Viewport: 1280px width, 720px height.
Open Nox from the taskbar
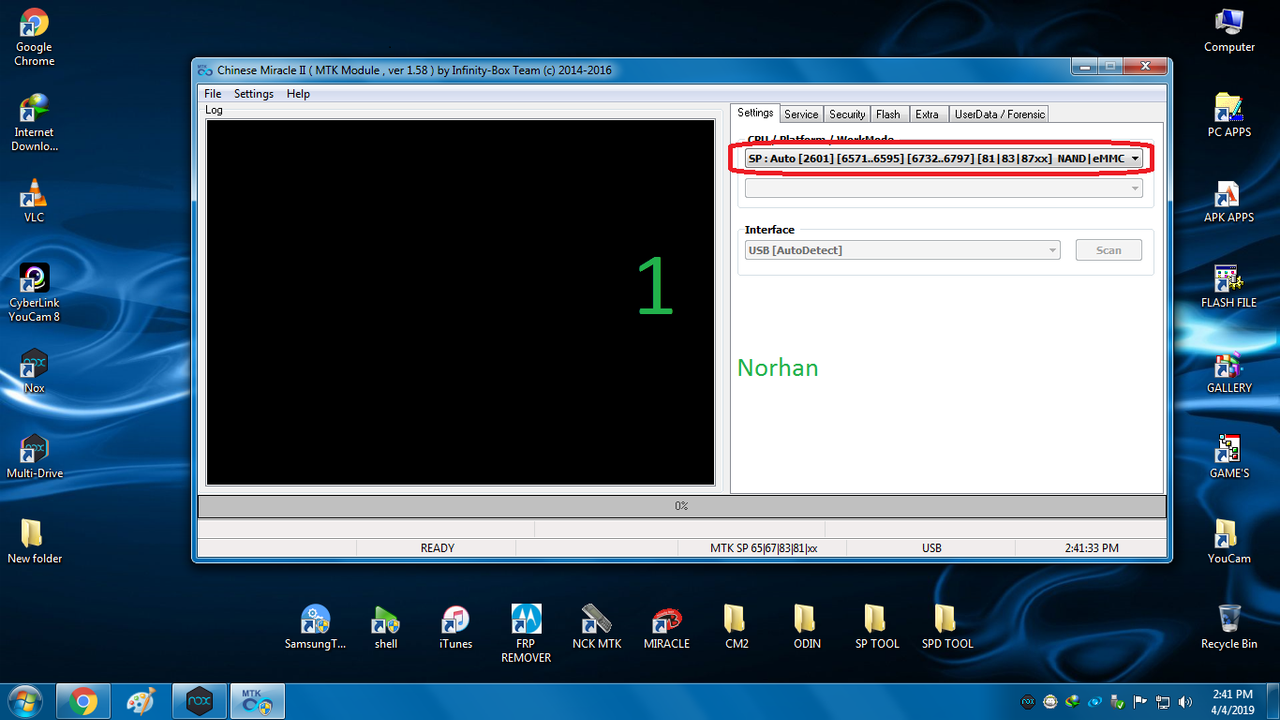[199, 702]
